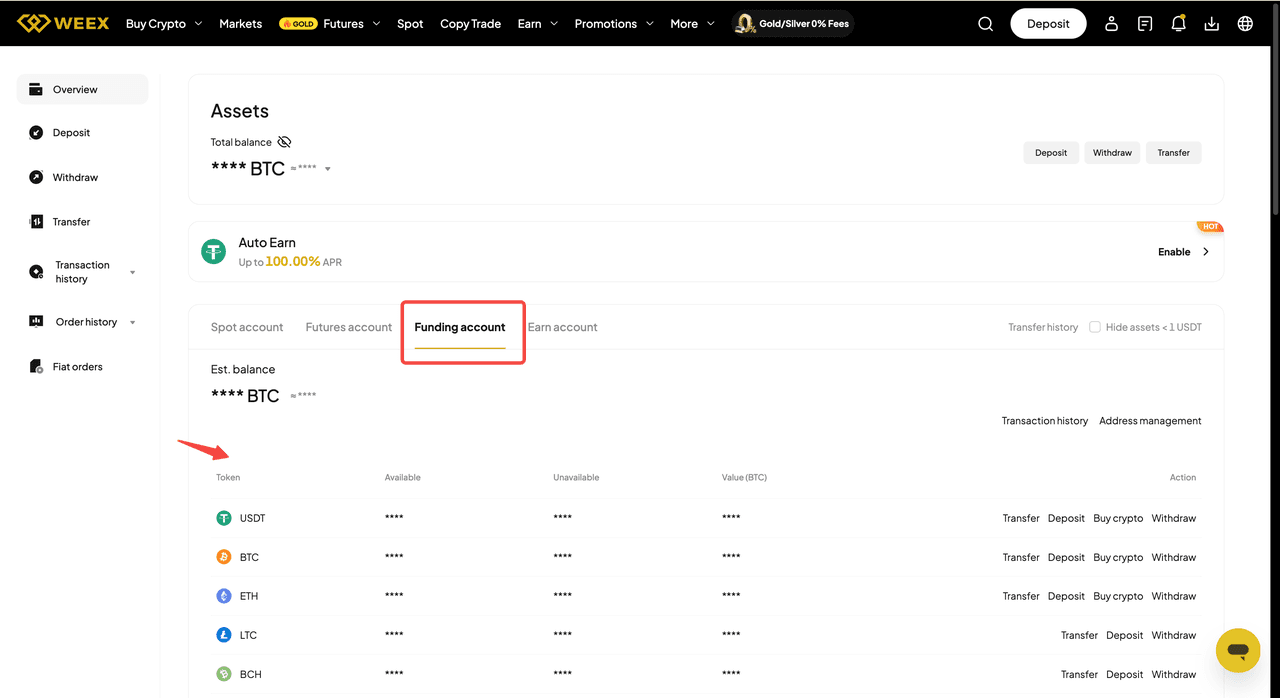Click Withdraw in the BTC row
Screen dimensions: 1280x698
(x=1173, y=557)
